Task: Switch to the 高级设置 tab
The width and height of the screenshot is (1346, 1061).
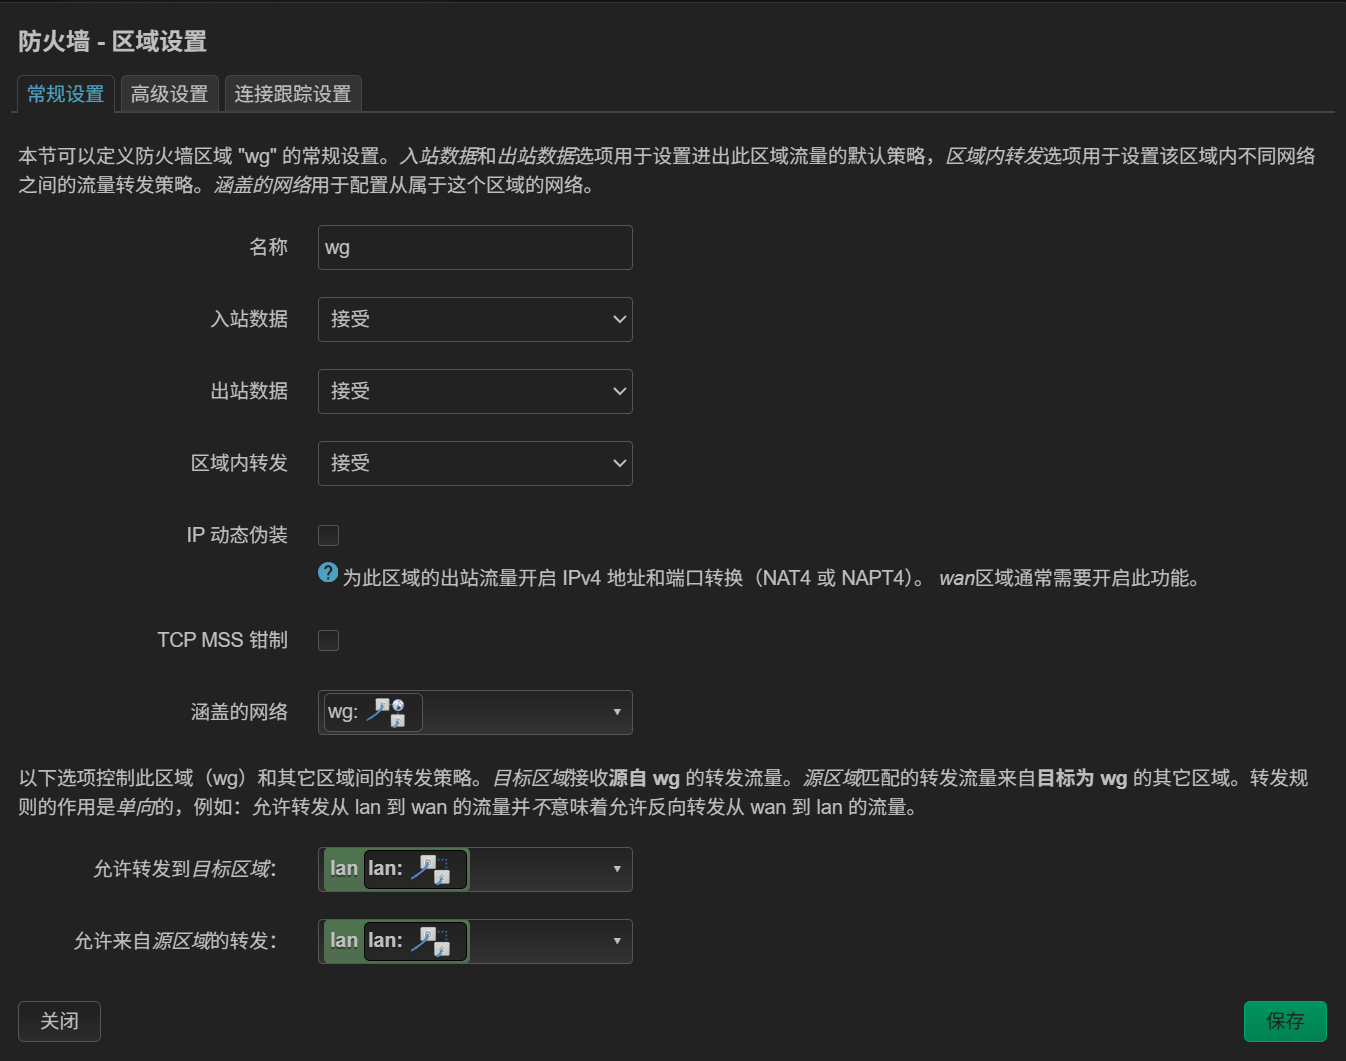Action: tap(169, 93)
